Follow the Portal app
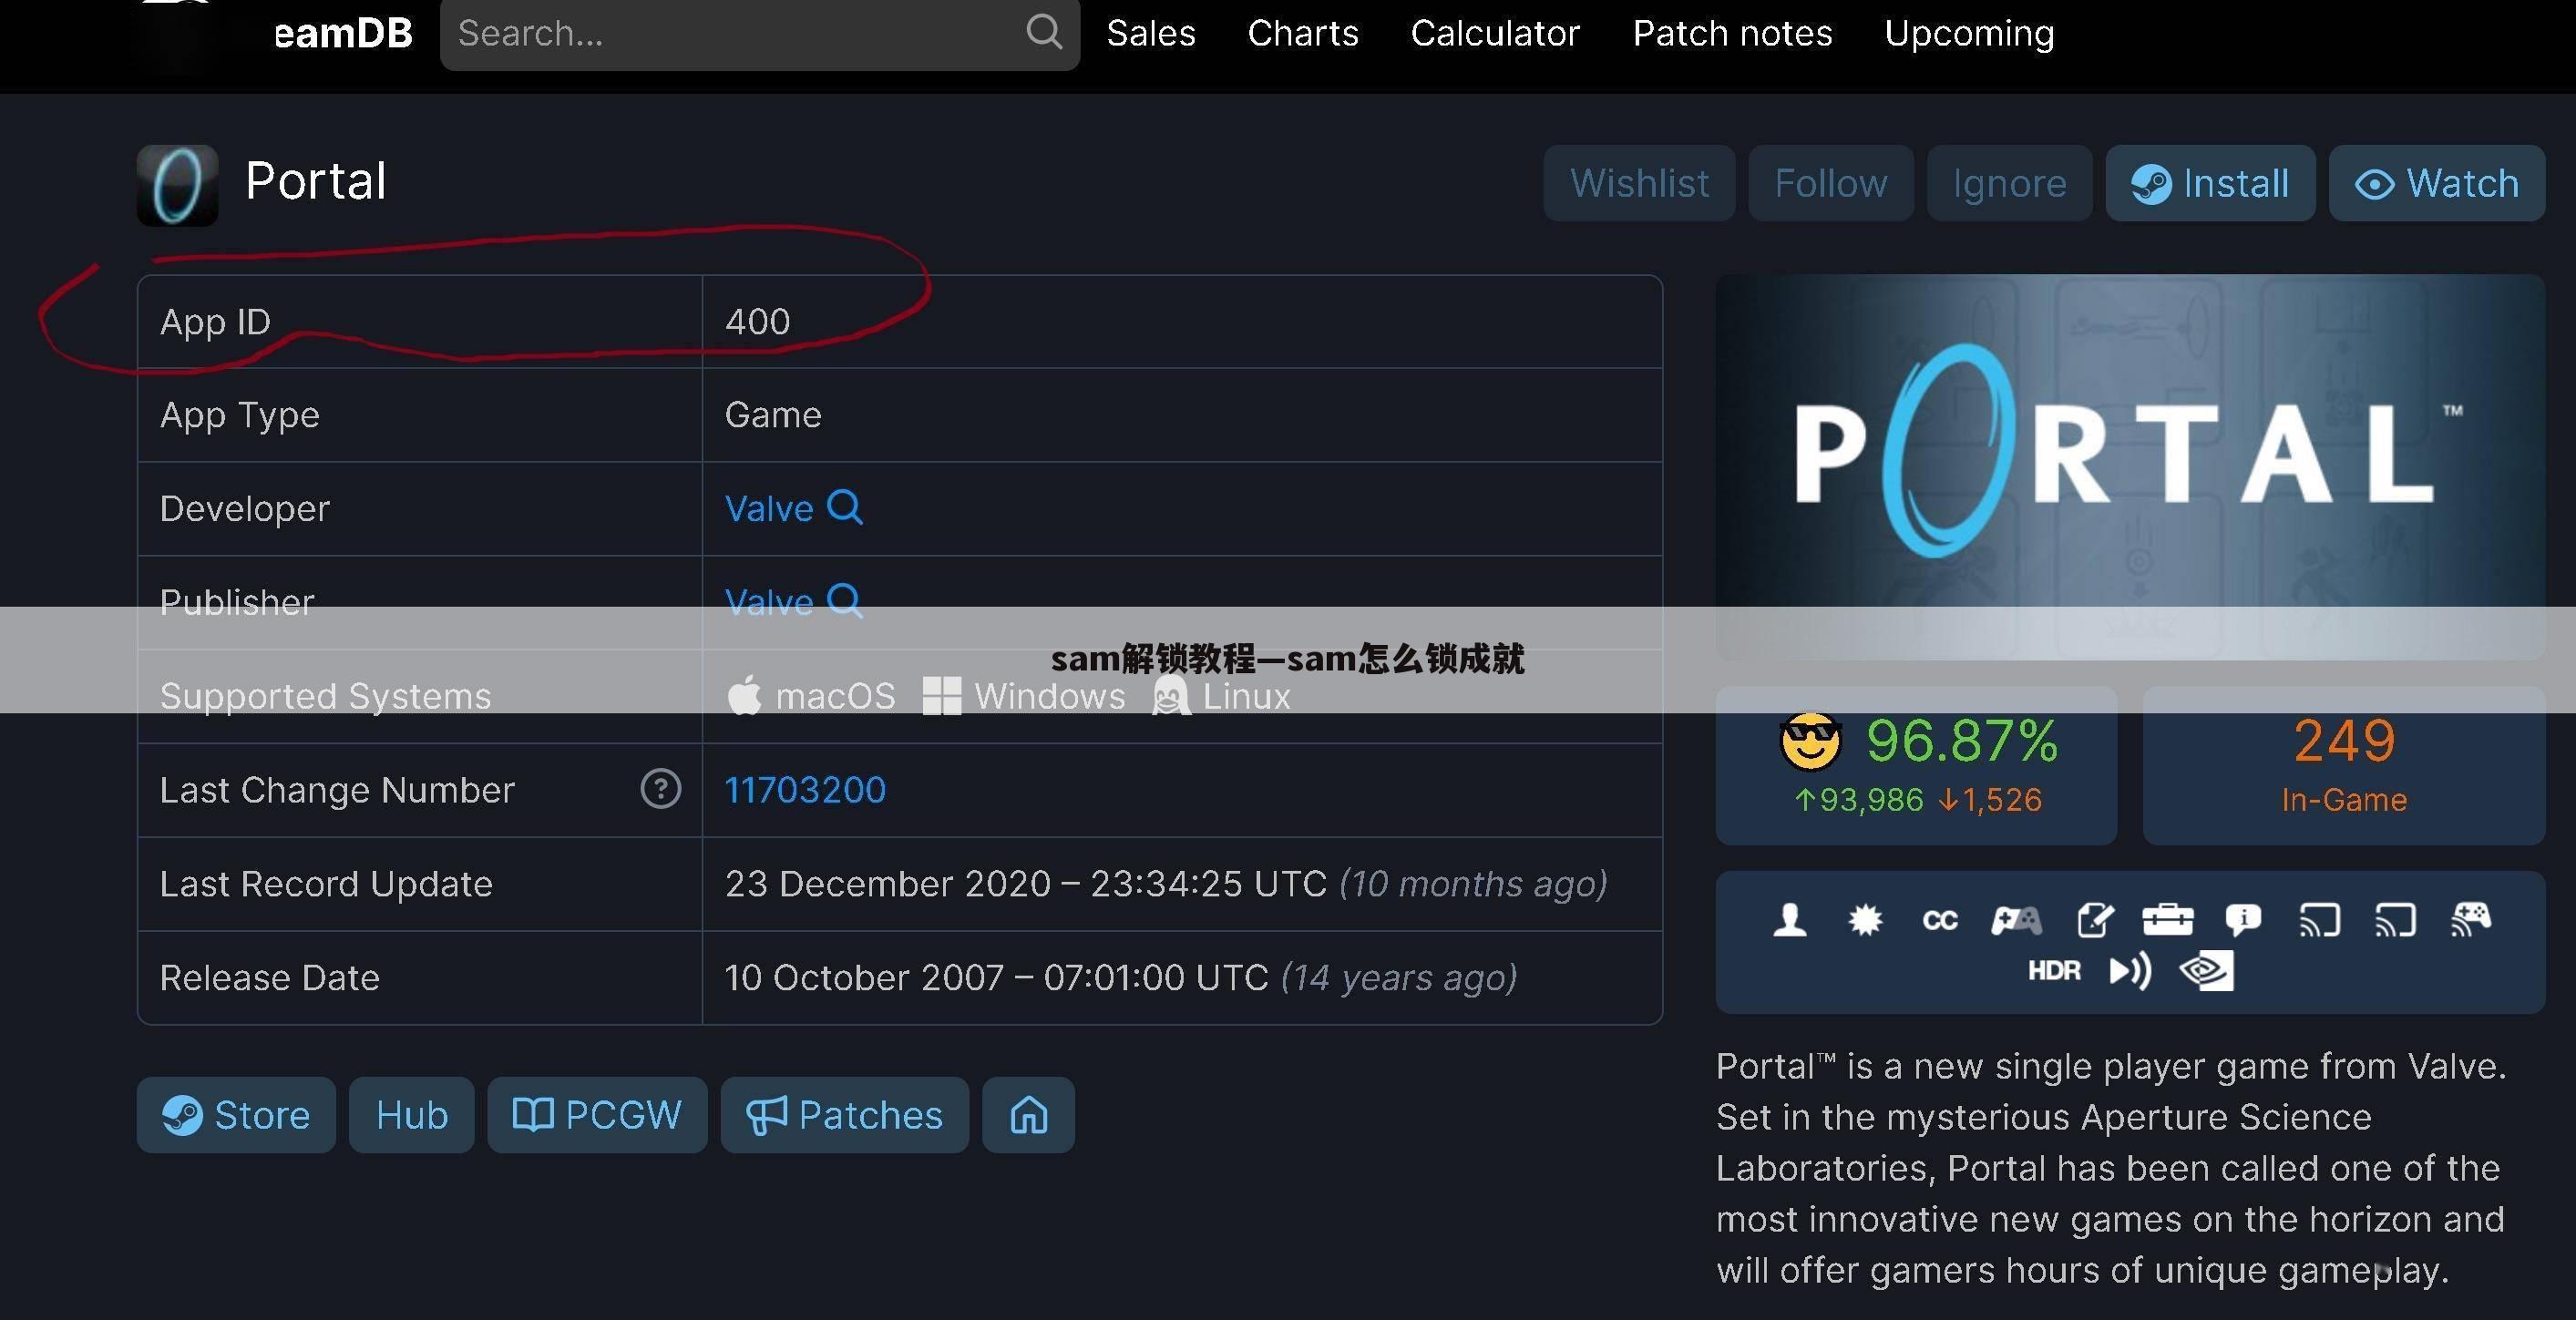This screenshot has height=1320, width=2576. pos(1831,183)
